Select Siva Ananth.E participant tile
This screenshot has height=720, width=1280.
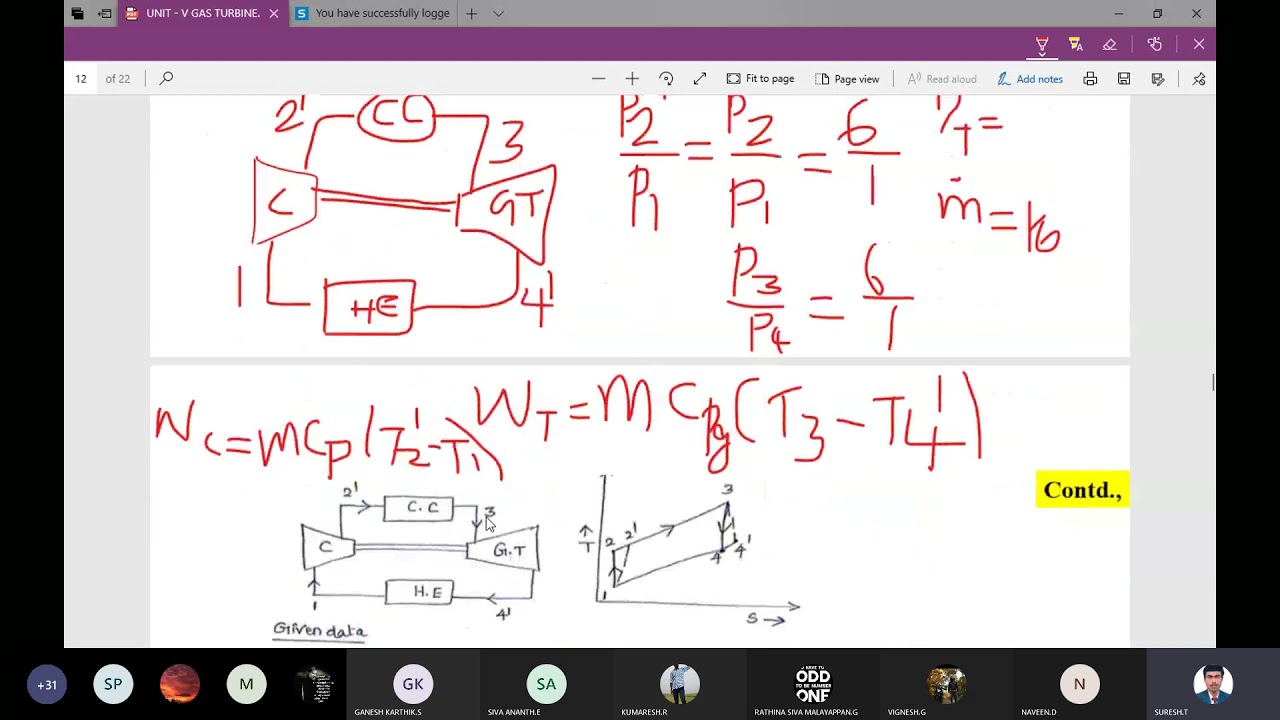pyautogui.click(x=546, y=684)
